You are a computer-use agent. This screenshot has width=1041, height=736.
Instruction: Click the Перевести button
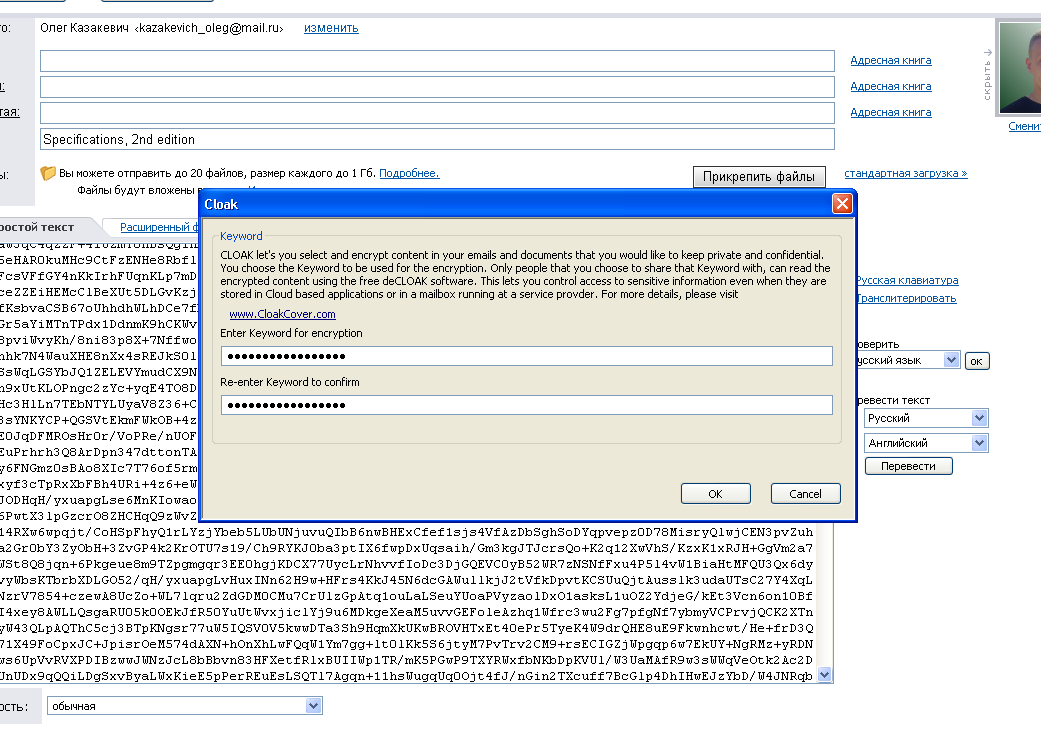(908, 466)
